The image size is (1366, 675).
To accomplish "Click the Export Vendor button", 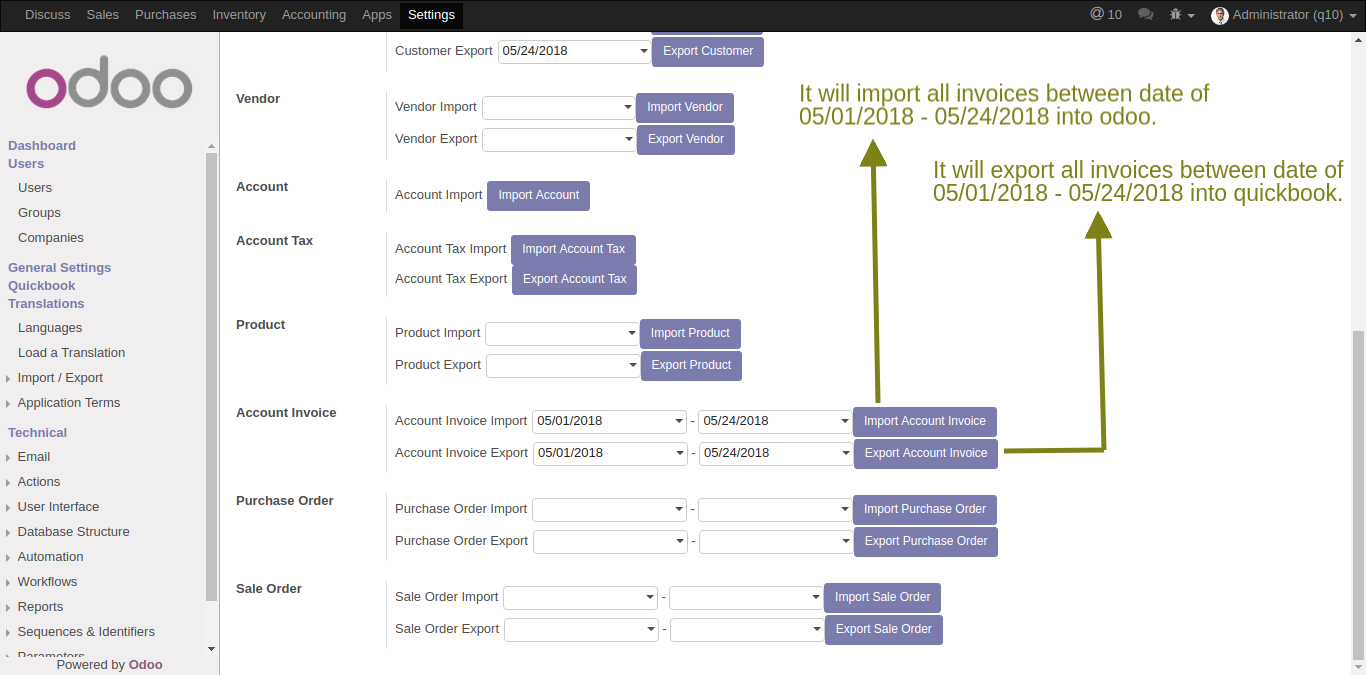I will point(686,139).
